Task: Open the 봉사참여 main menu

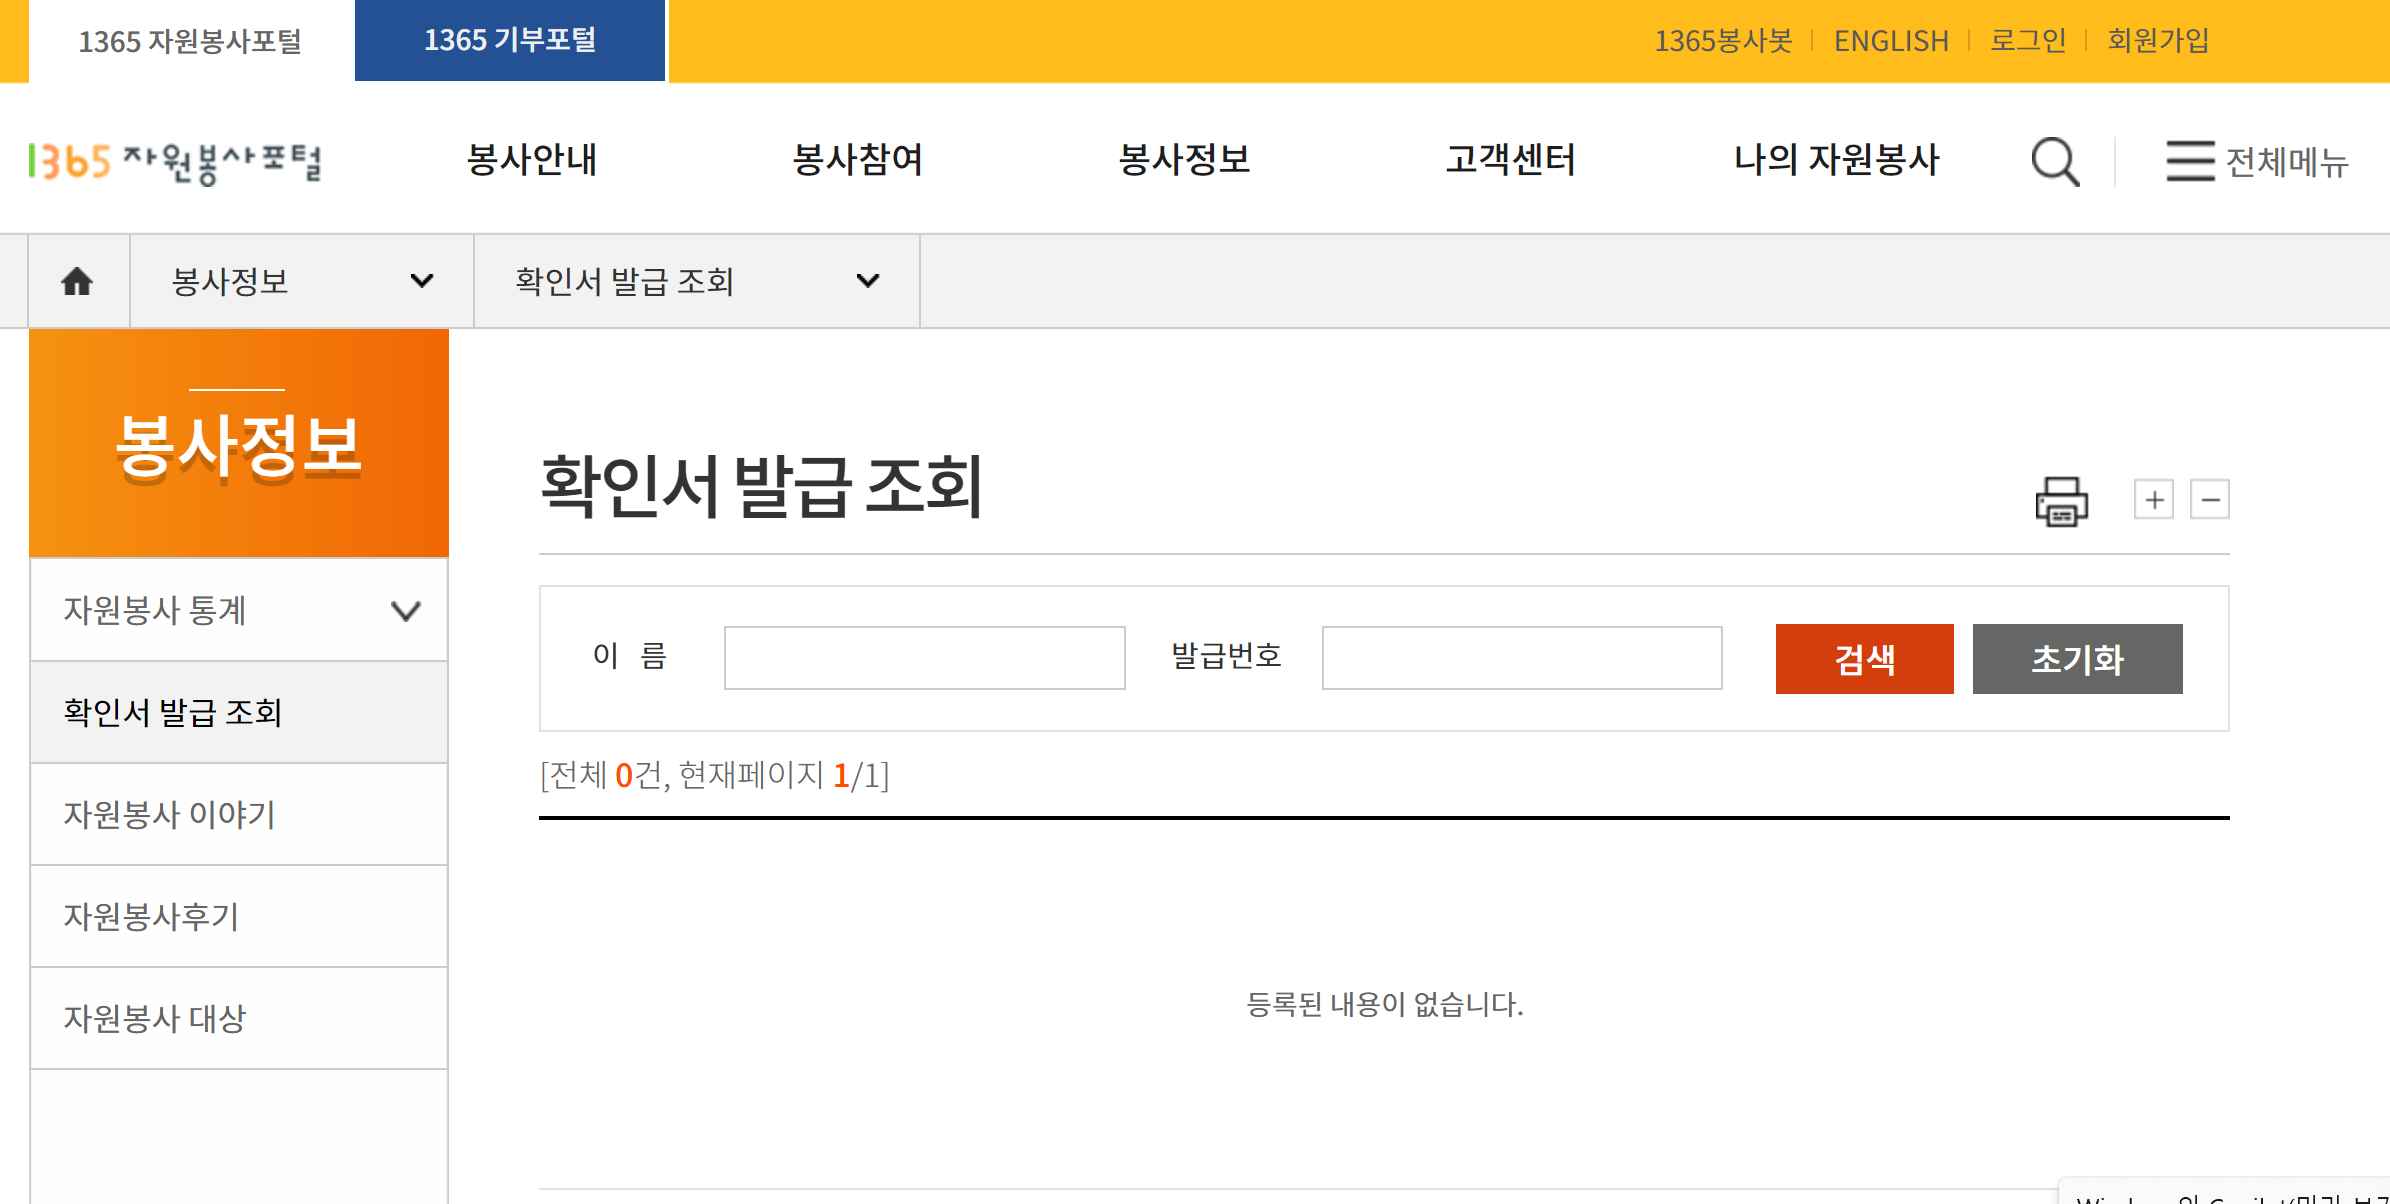Action: coord(858,160)
